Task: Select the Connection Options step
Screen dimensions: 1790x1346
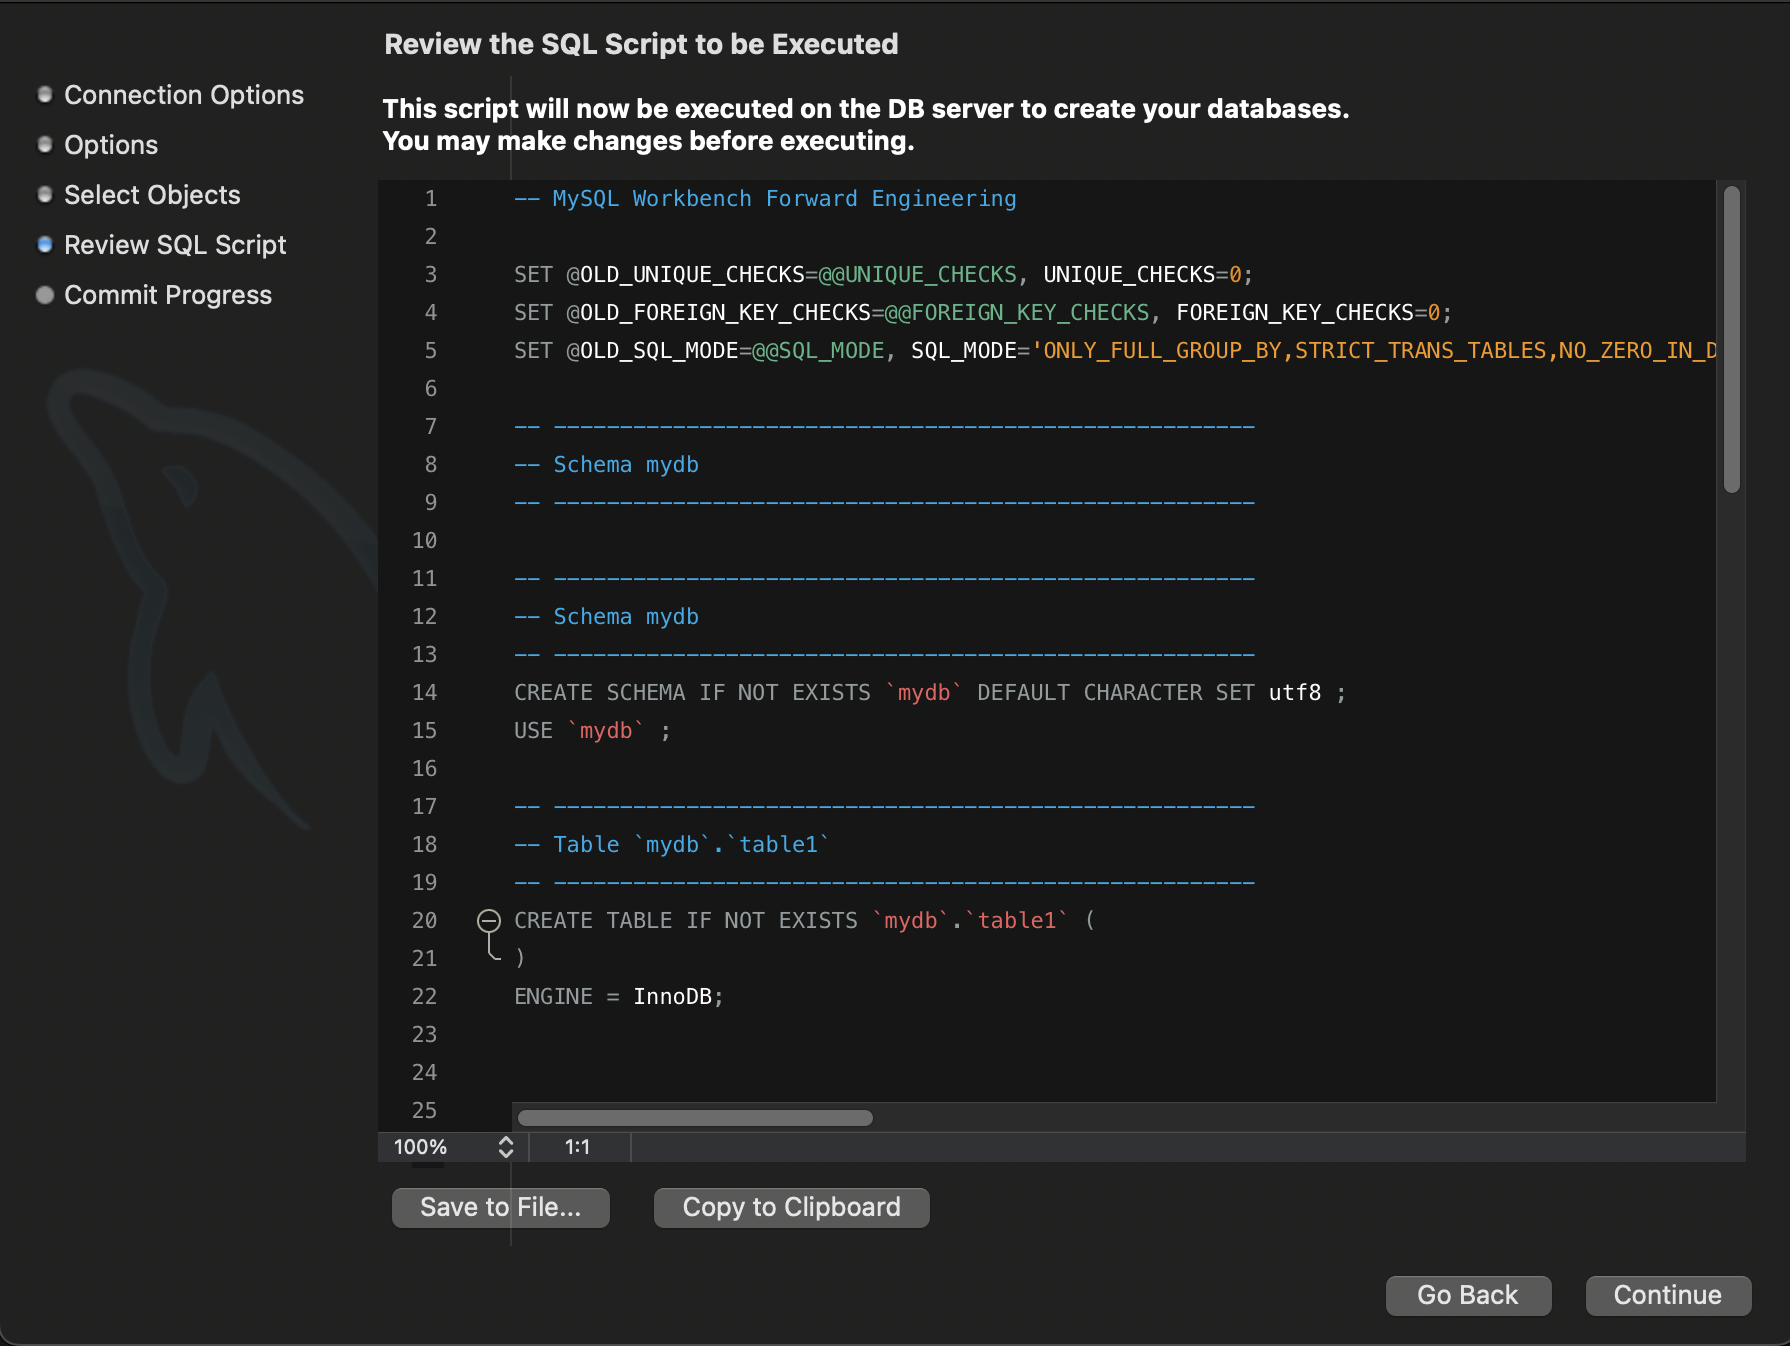Action: pos(184,95)
